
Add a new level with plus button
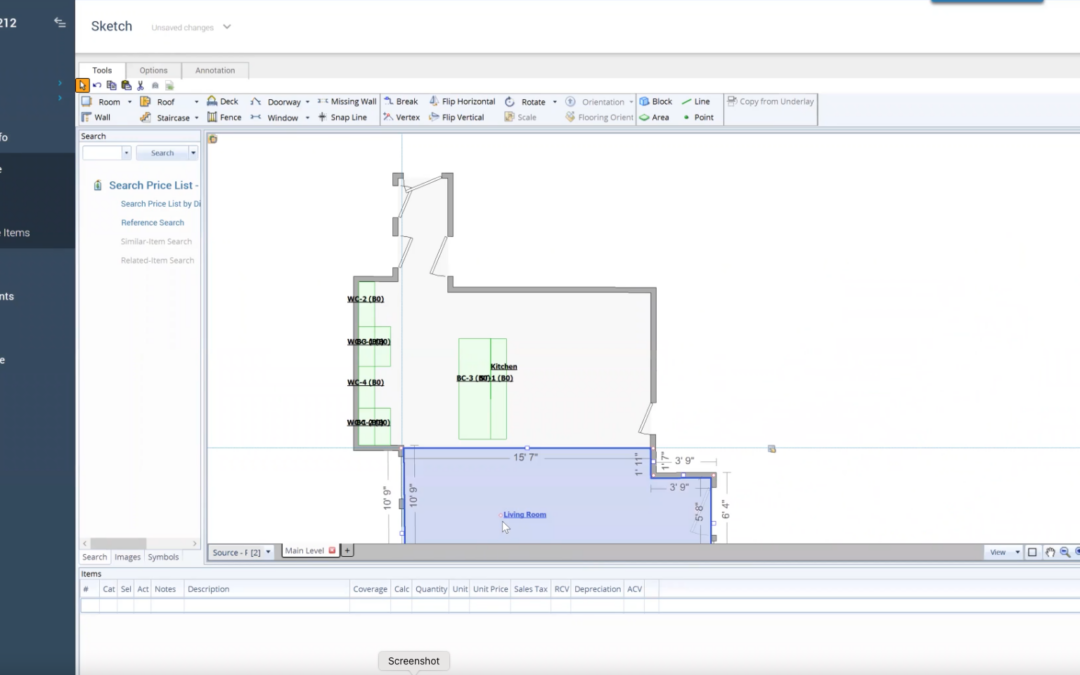pos(348,551)
